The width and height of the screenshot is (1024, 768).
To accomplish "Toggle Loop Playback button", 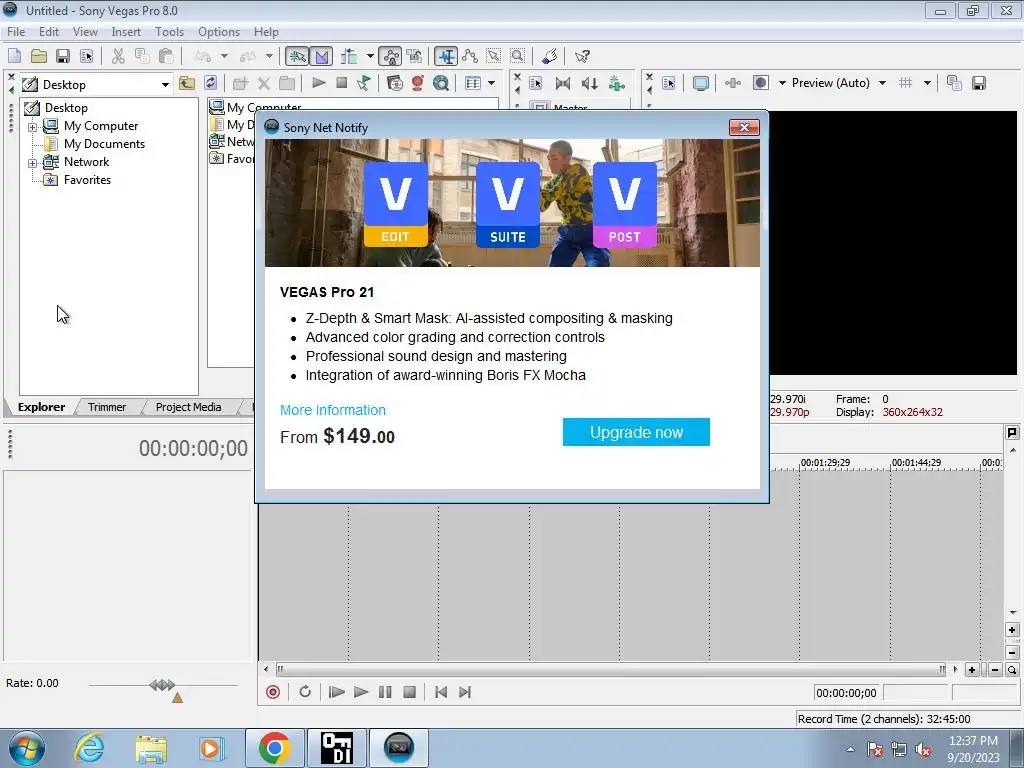I will click(305, 692).
